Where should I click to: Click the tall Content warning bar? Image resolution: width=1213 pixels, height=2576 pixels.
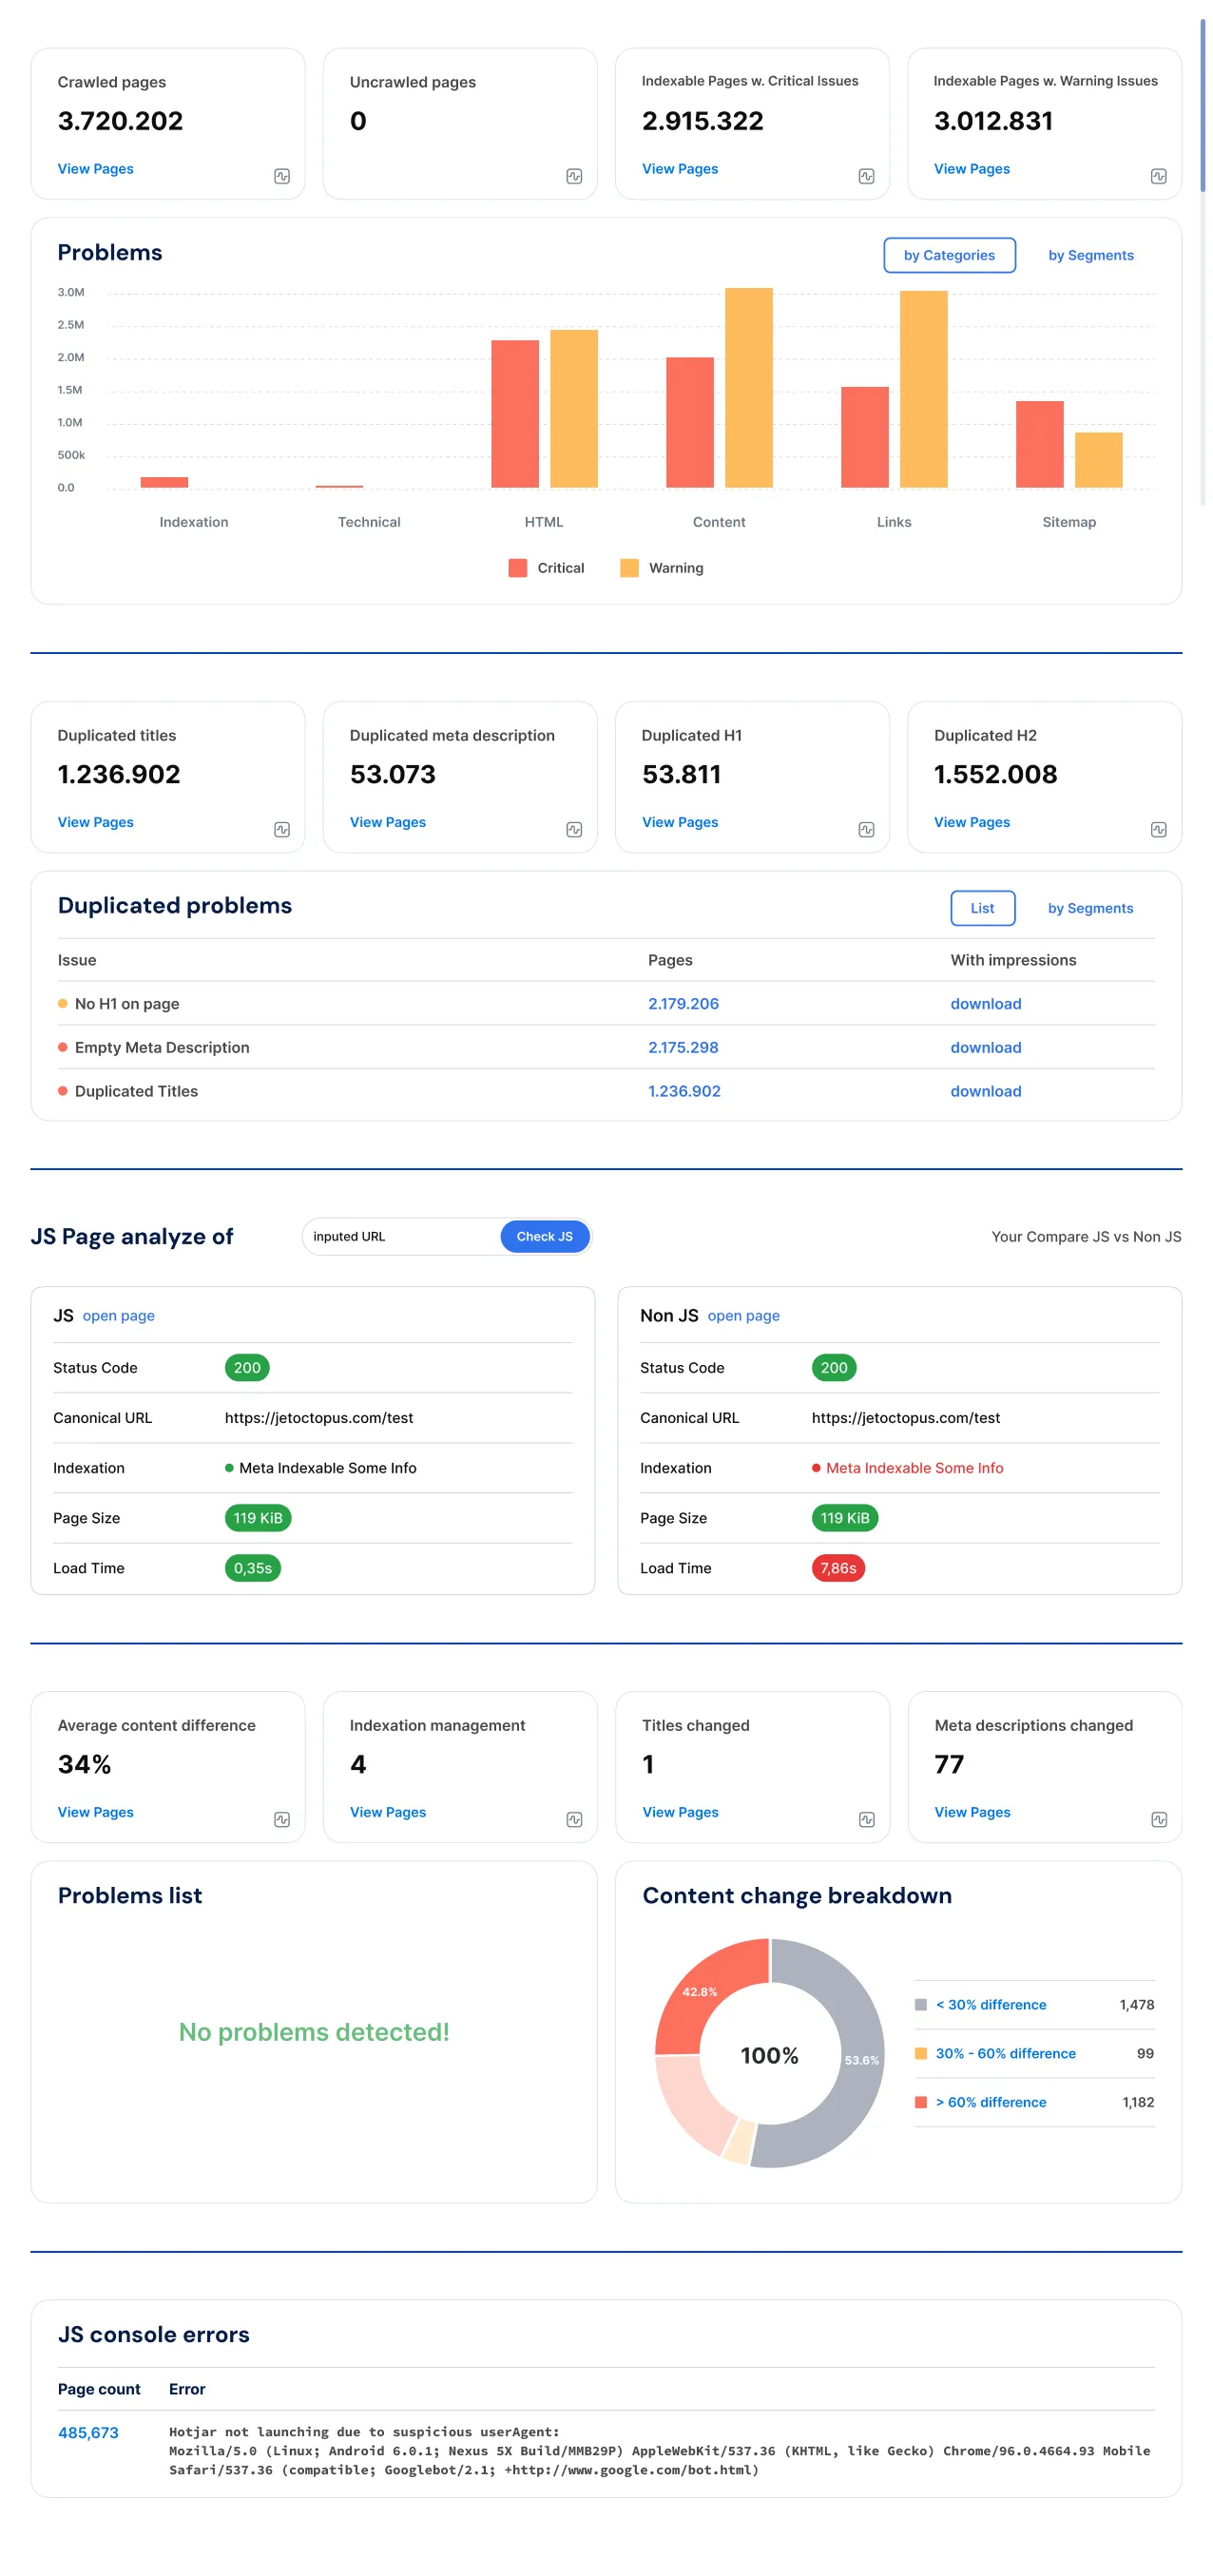coord(748,388)
